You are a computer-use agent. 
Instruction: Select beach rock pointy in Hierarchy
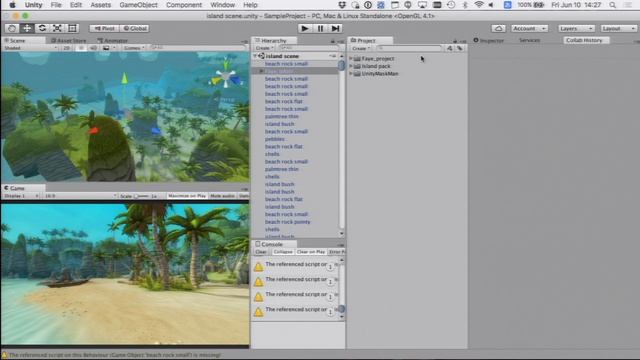287,222
